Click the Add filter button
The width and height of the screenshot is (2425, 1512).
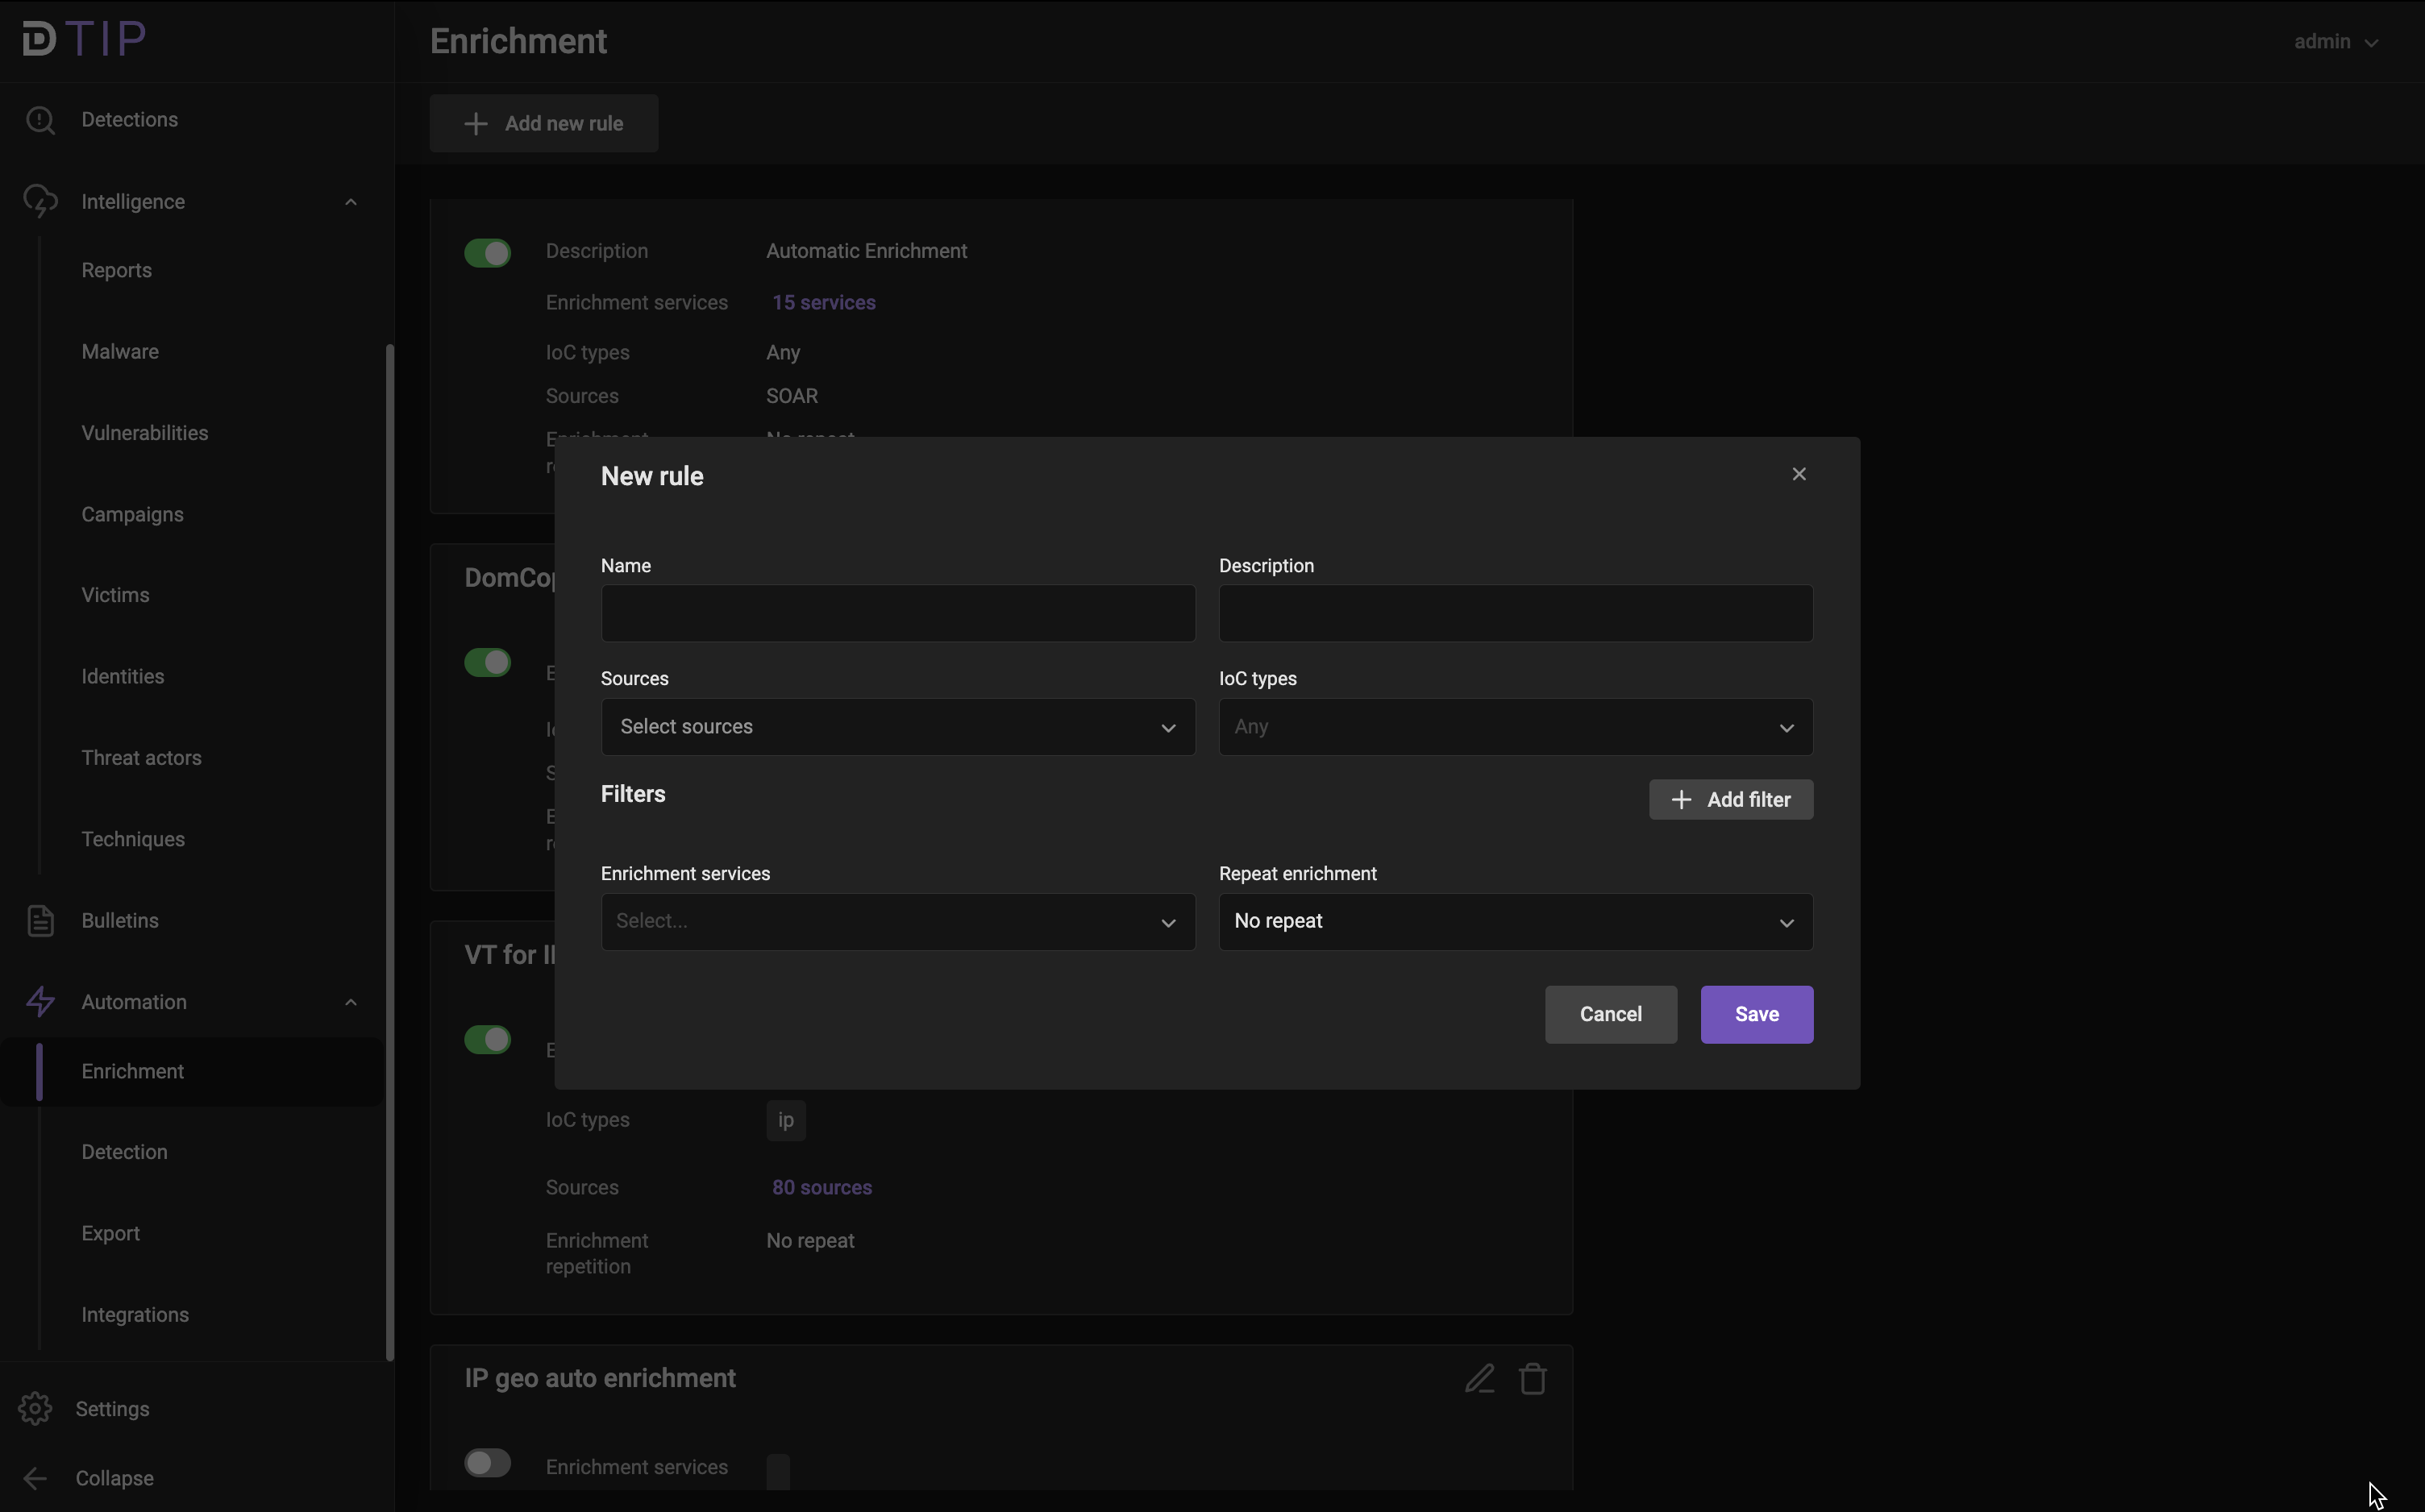(1730, 800)
